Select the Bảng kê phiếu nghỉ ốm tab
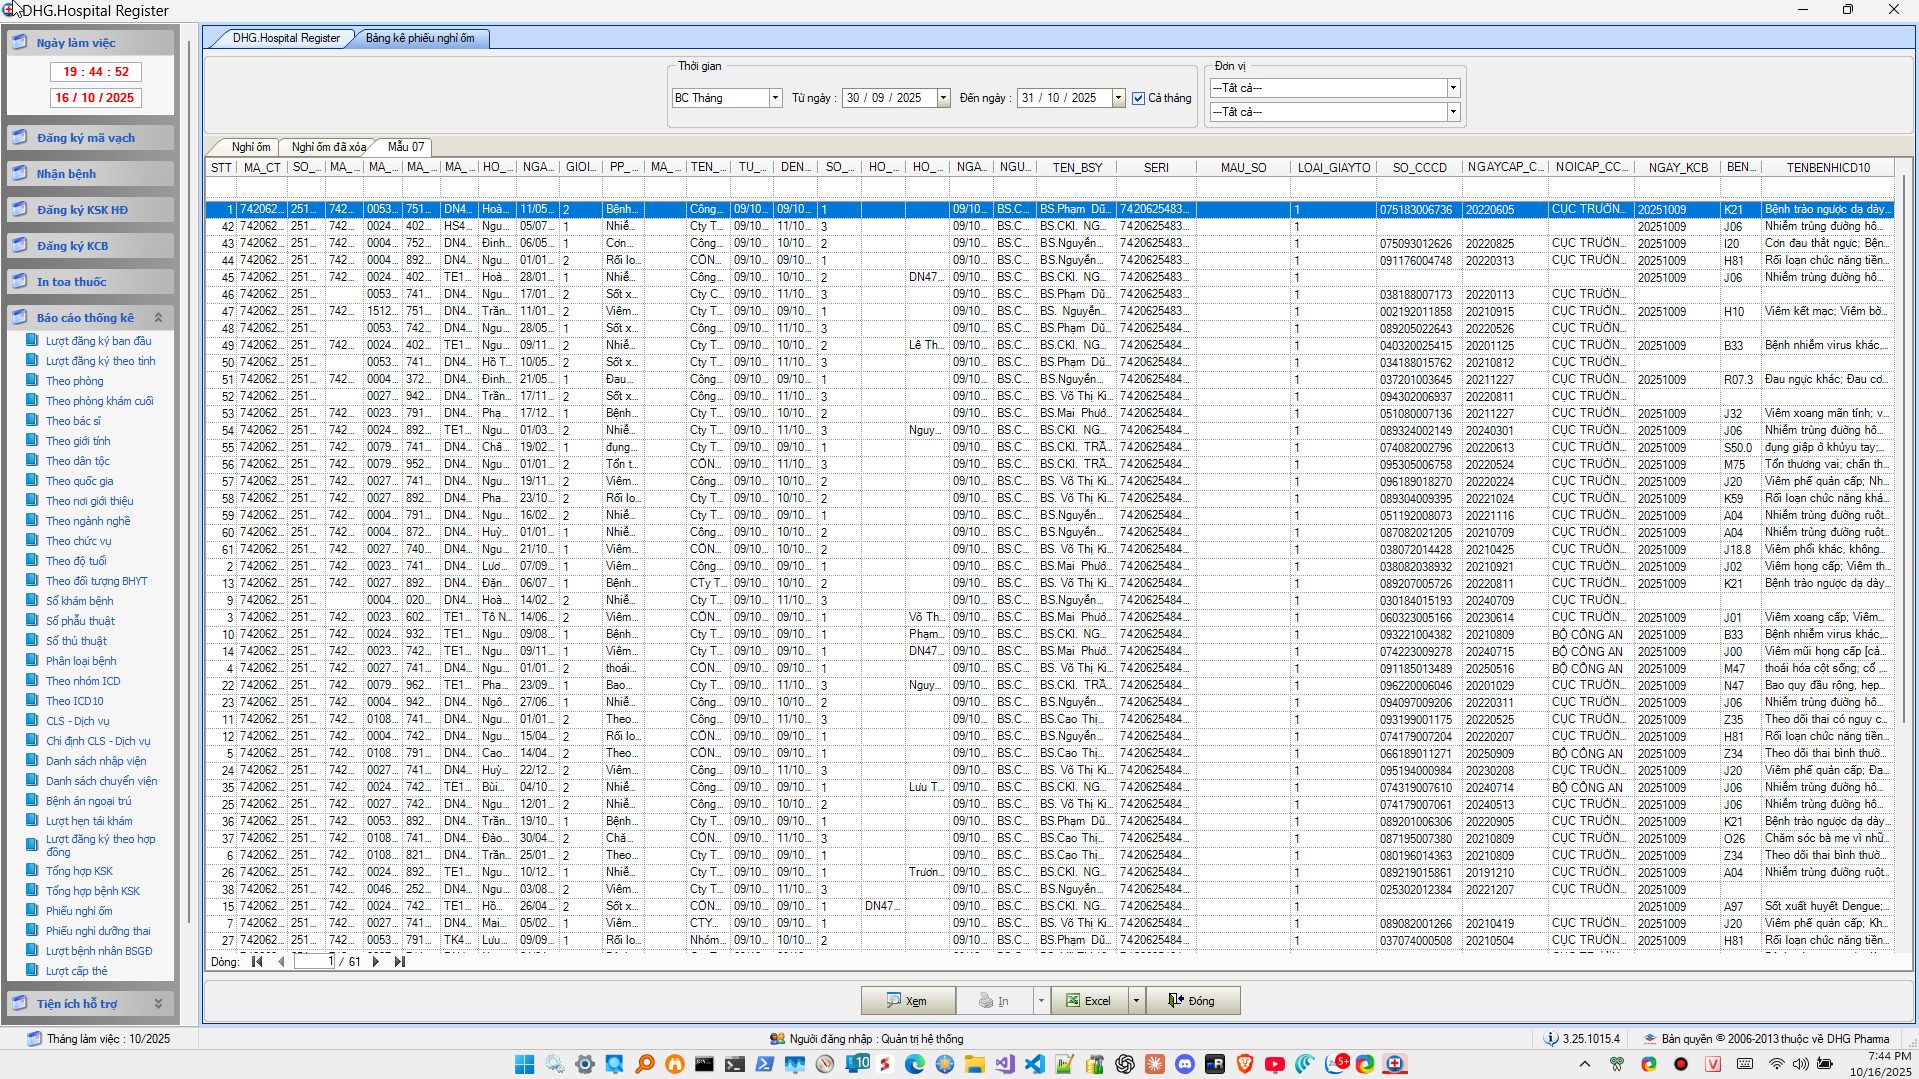The width and height of the screenshot is (1919, 1079). 420,38
